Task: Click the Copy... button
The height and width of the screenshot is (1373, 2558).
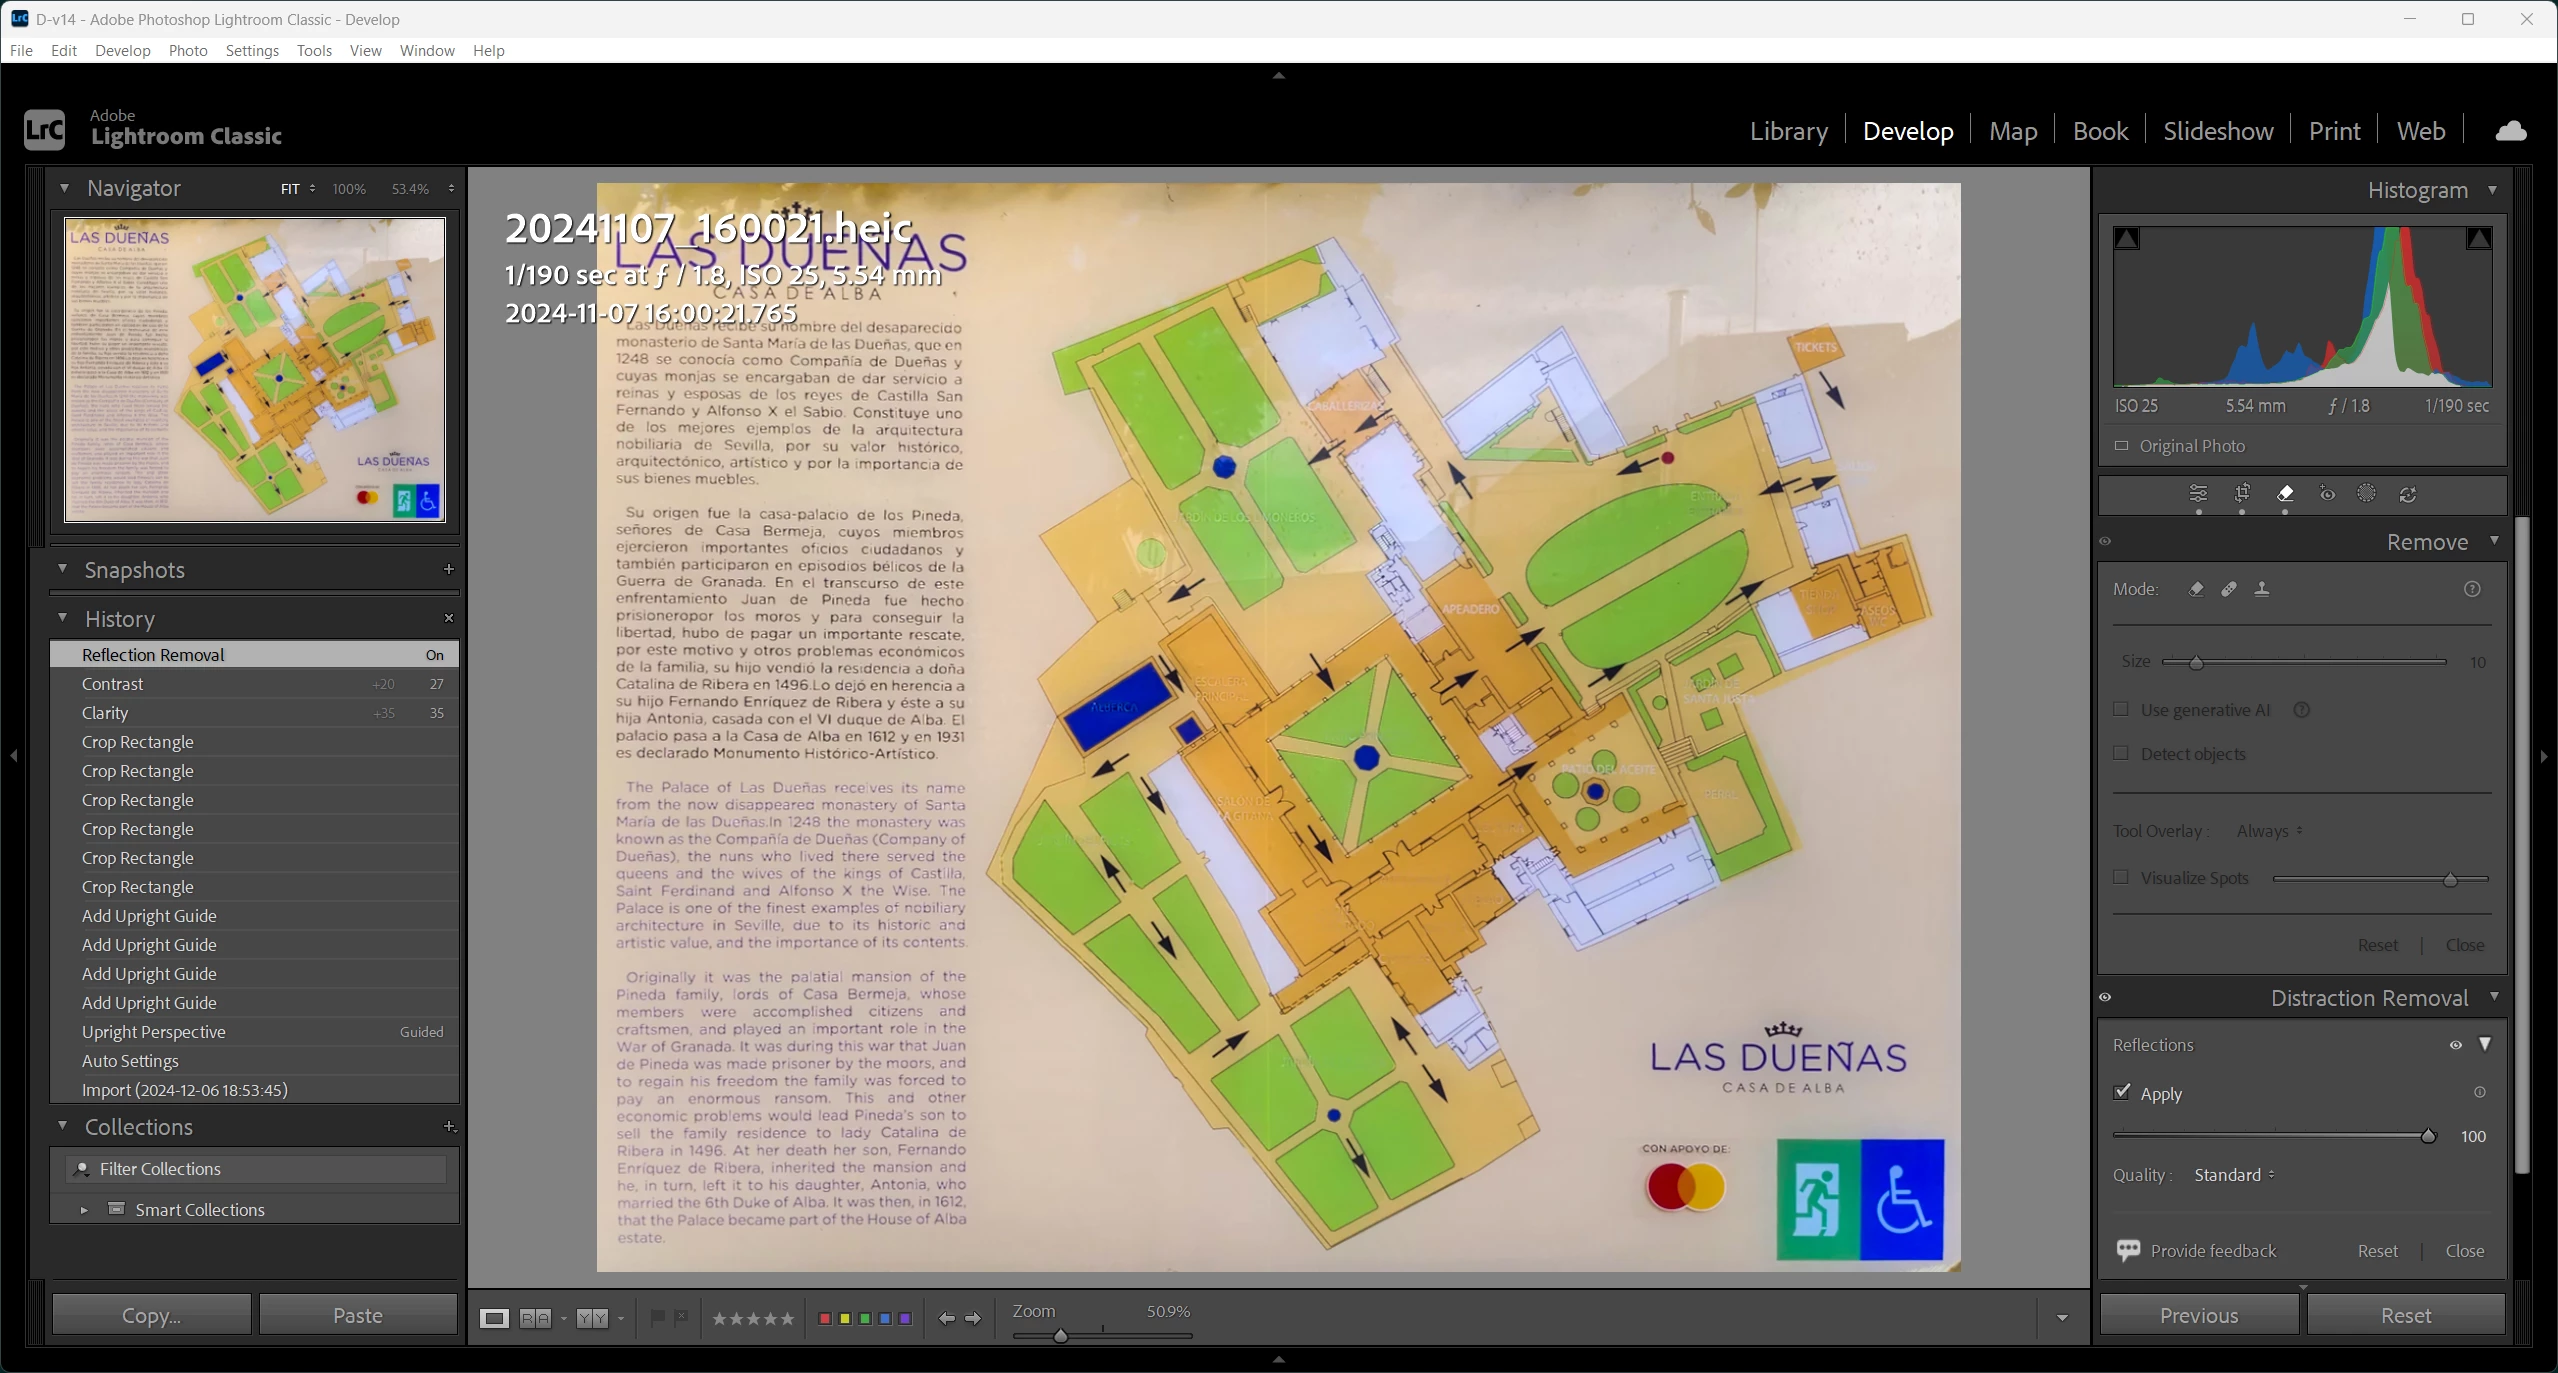Action: (152, 1315)
